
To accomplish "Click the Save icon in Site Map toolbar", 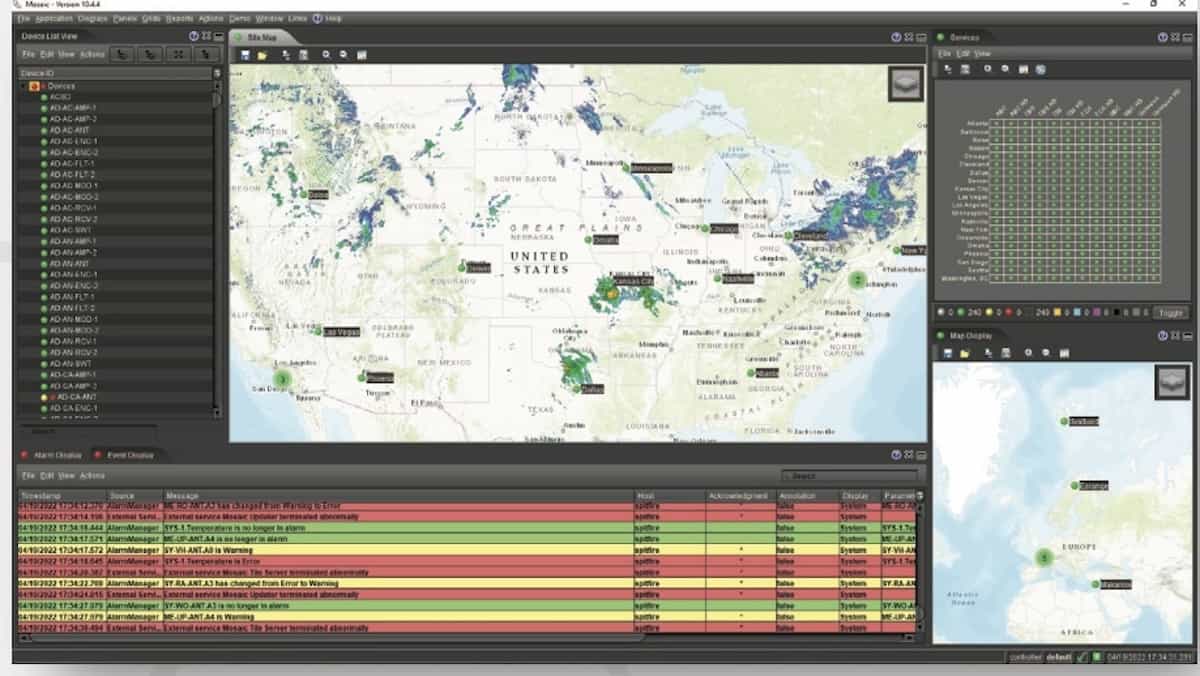I will pos(247,54).
